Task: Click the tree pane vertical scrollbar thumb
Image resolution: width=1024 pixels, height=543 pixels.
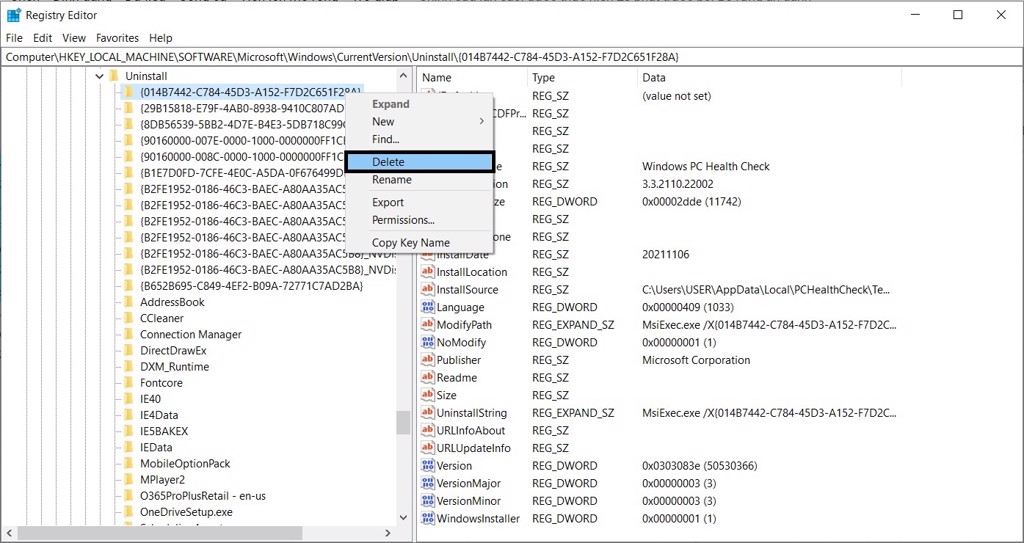Action: (403, 423)
